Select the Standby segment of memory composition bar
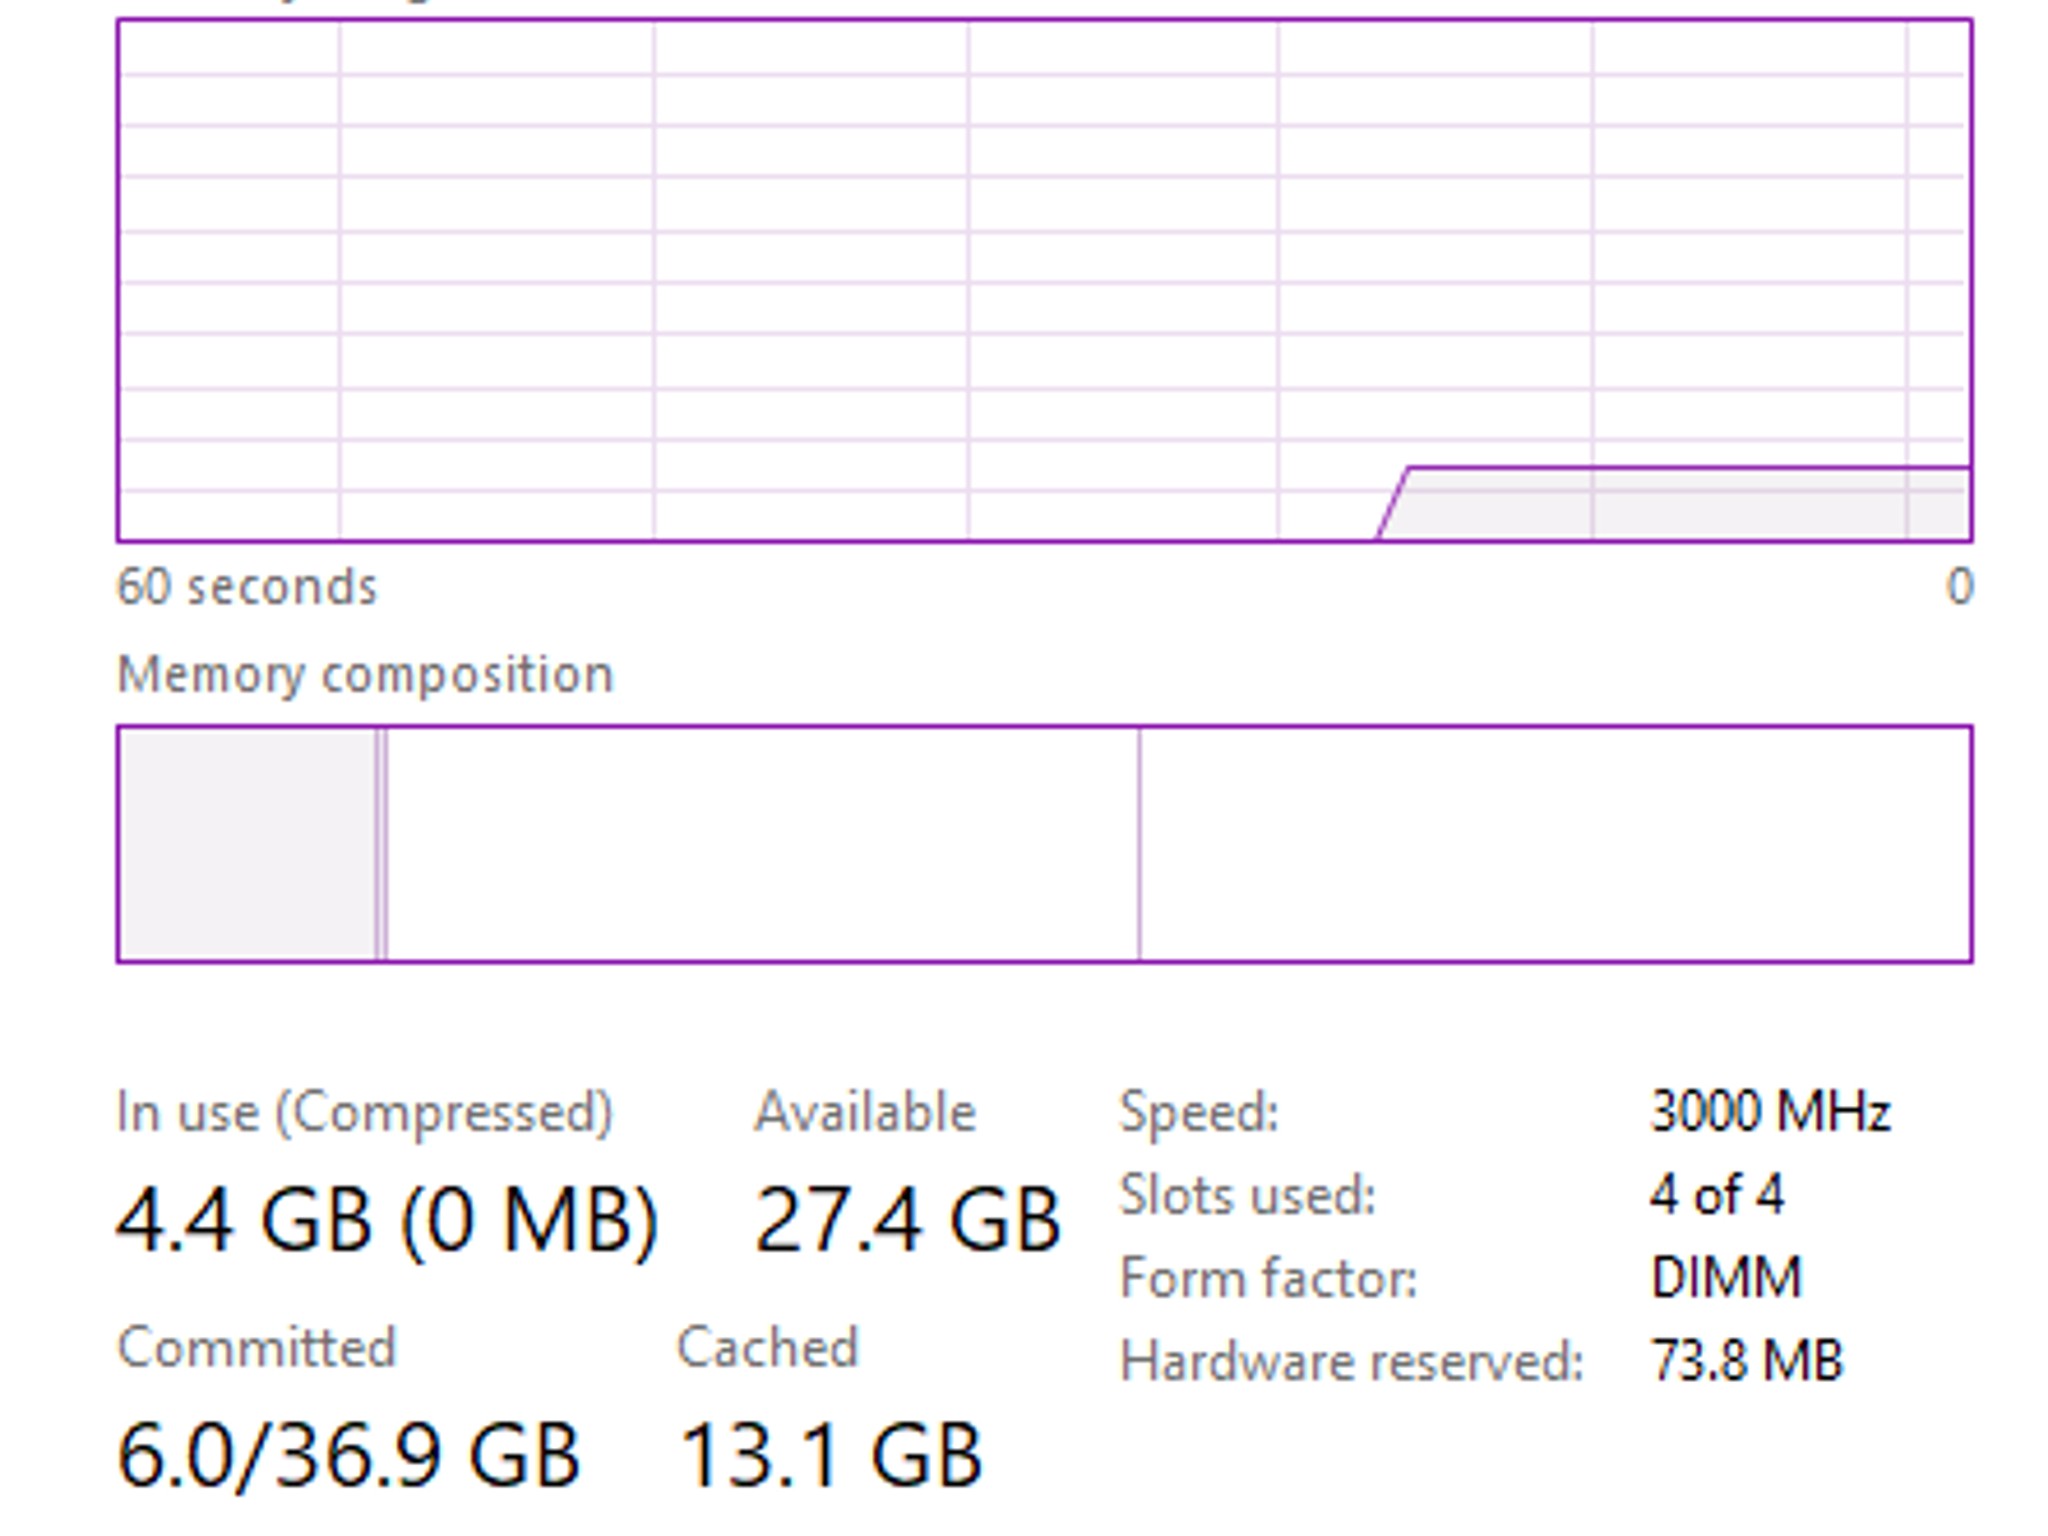This screenshot has height=1536, width=2048. [x=762, y=844]
